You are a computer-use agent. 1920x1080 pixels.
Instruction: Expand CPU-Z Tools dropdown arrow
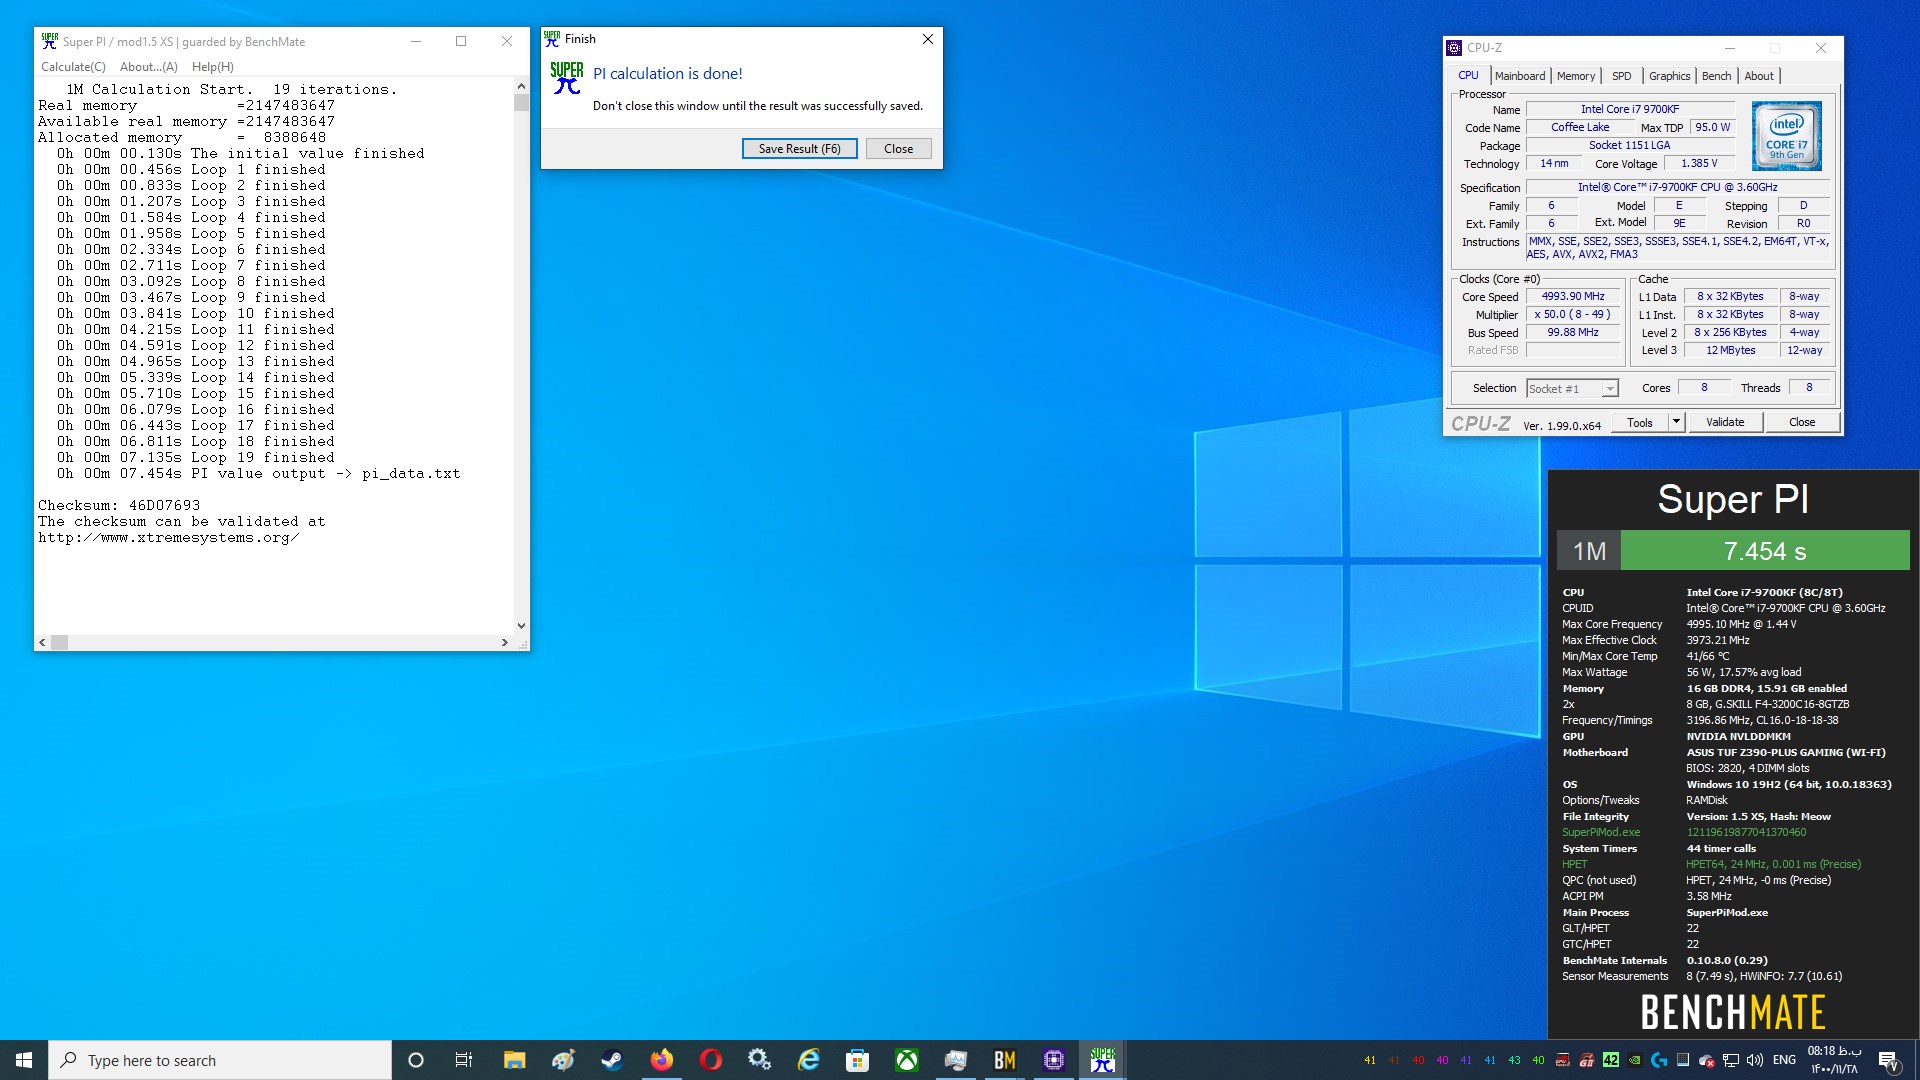(1676, 422)
